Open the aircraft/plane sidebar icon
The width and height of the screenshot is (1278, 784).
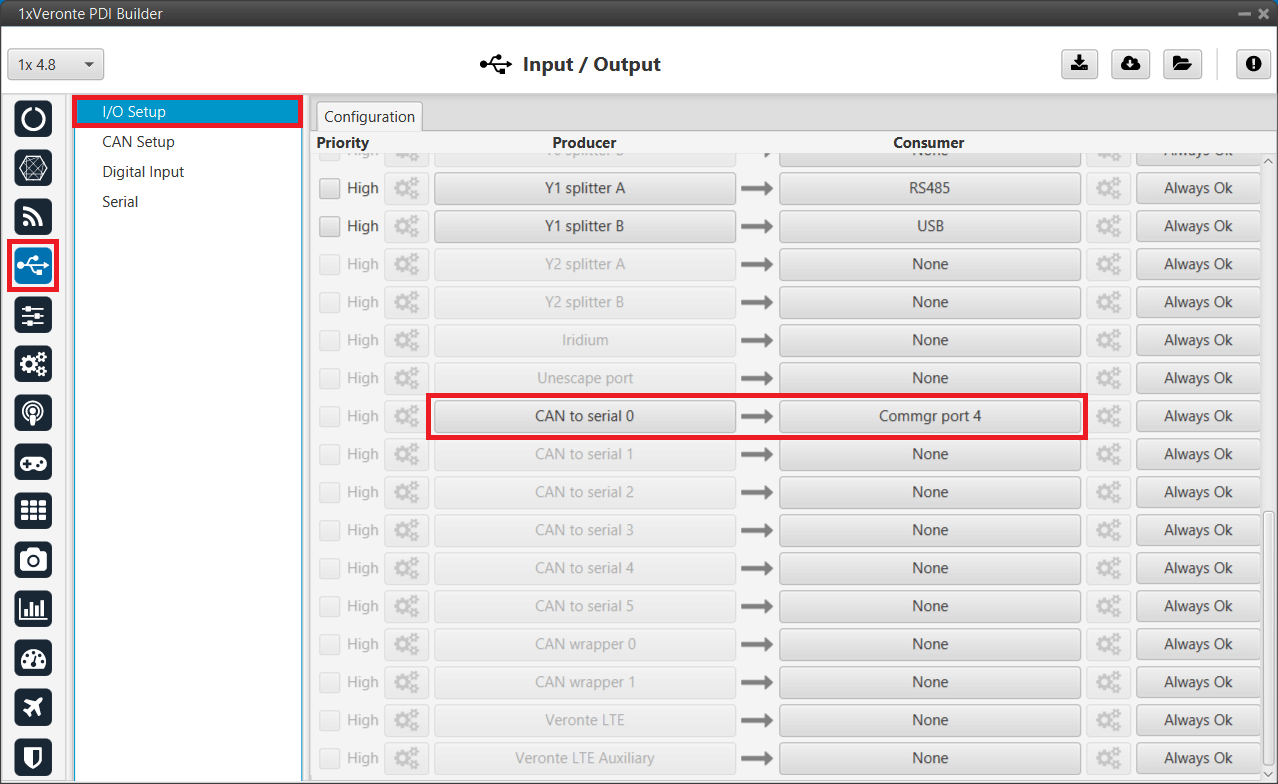(33, 707)
